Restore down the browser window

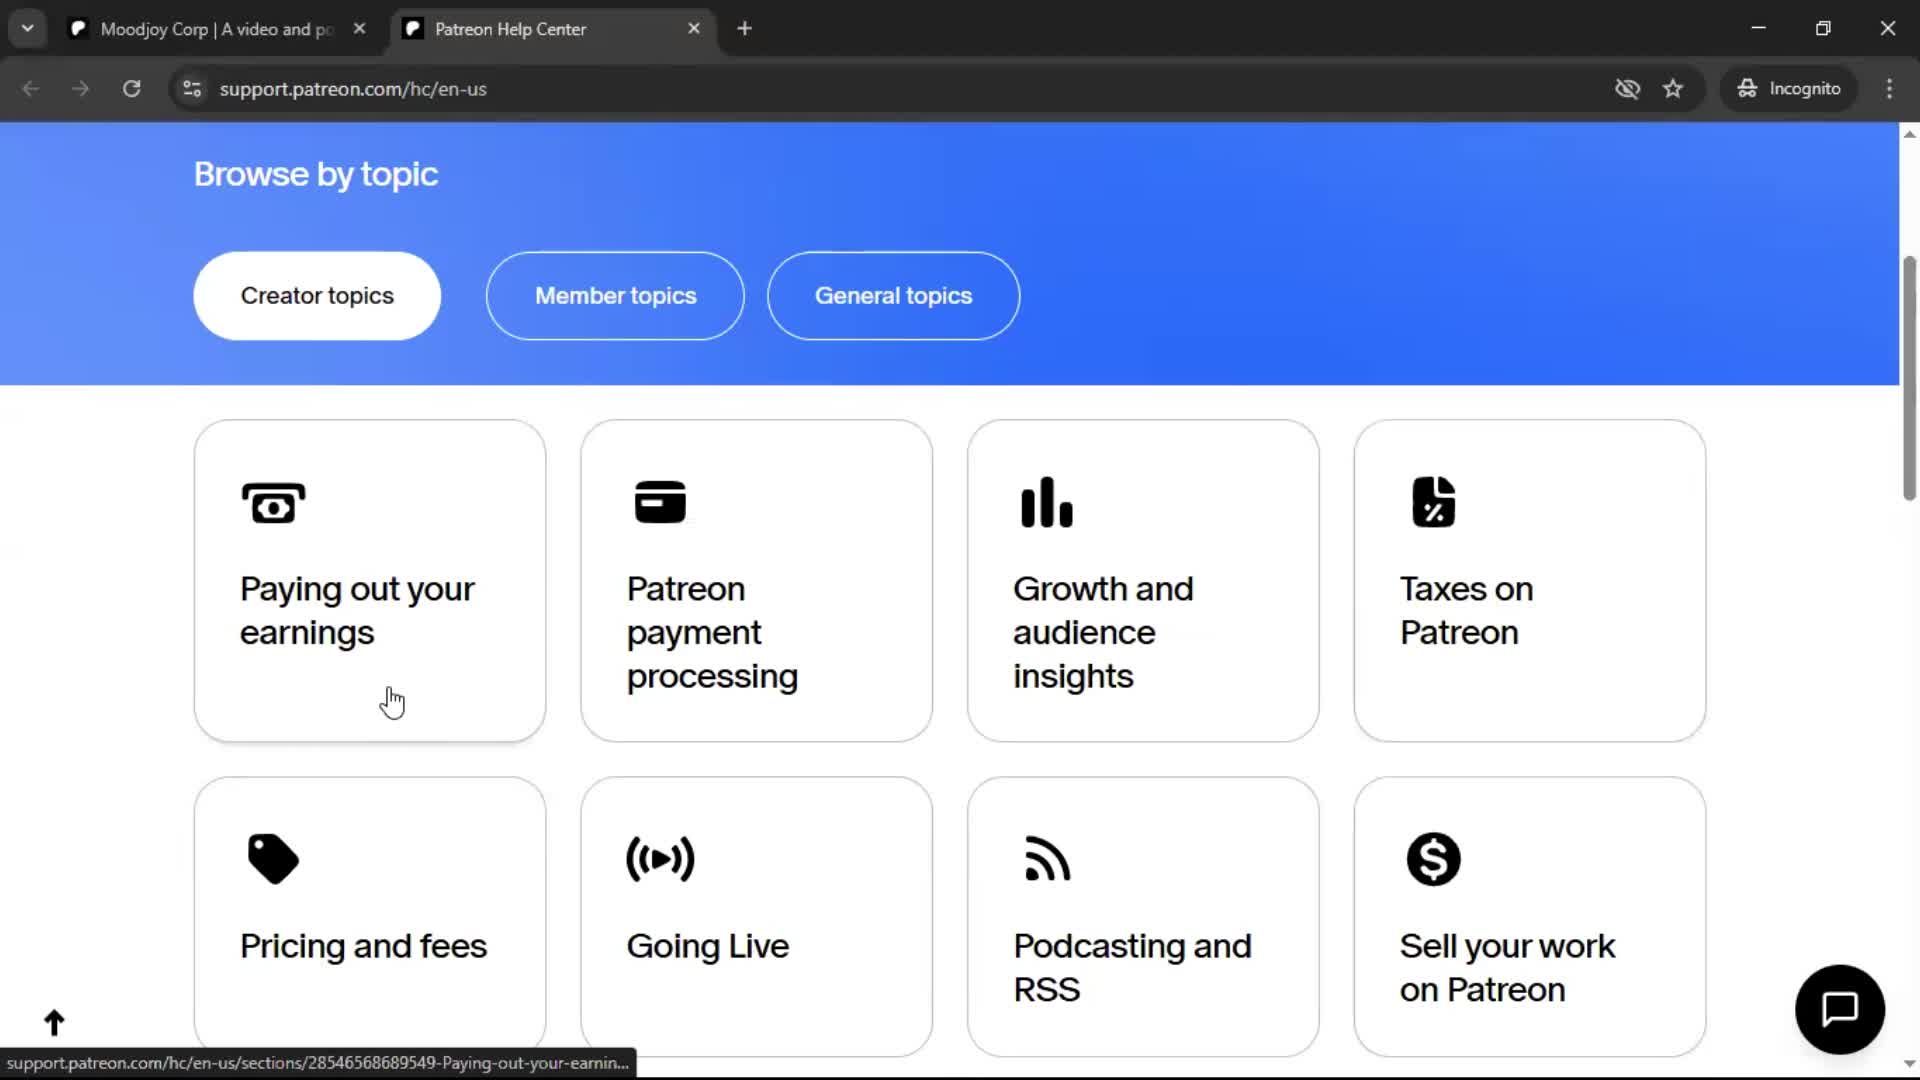pyautogui.click(x=1823, y=29)
